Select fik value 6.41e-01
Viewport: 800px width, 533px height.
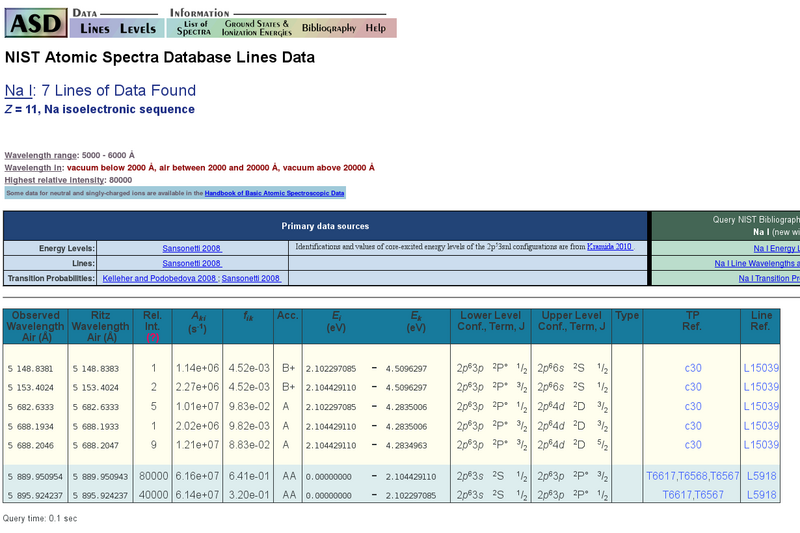click(x=249, y=476)
